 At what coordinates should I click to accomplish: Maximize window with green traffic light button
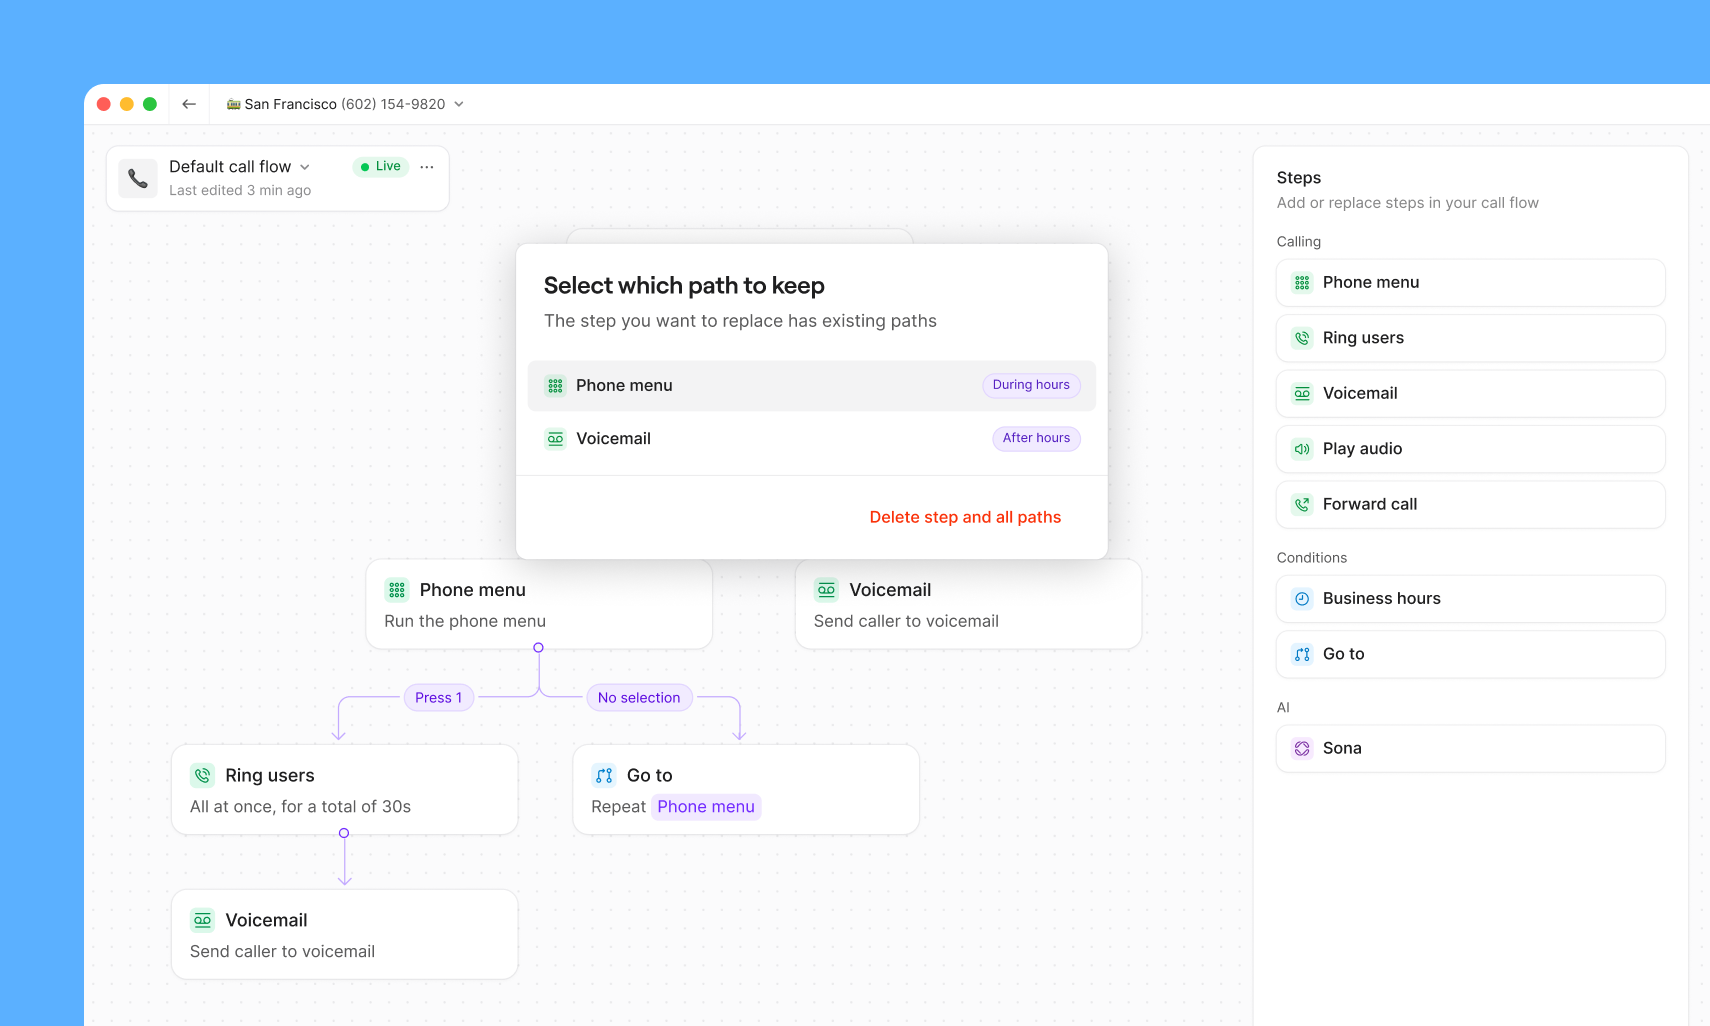150,104
